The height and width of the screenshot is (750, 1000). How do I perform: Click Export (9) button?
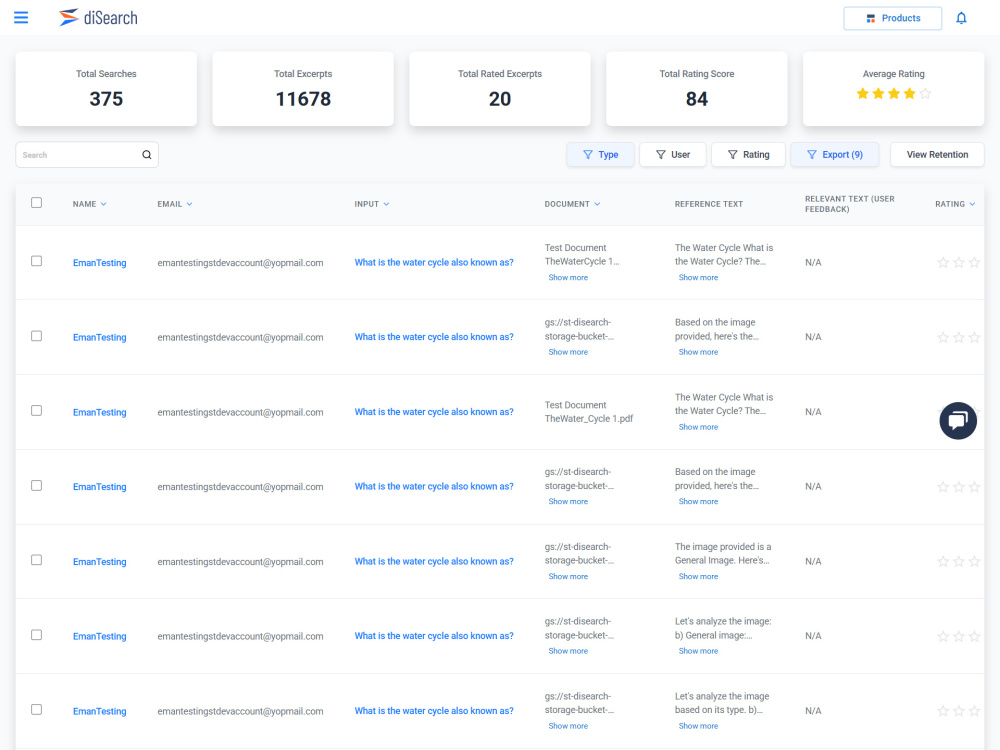click(x=834, y=155)
